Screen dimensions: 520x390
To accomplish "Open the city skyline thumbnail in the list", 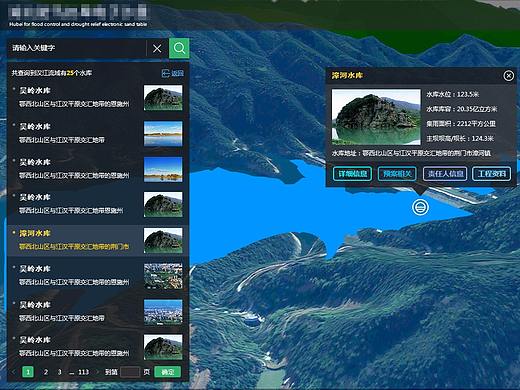I will click(163, 312).
